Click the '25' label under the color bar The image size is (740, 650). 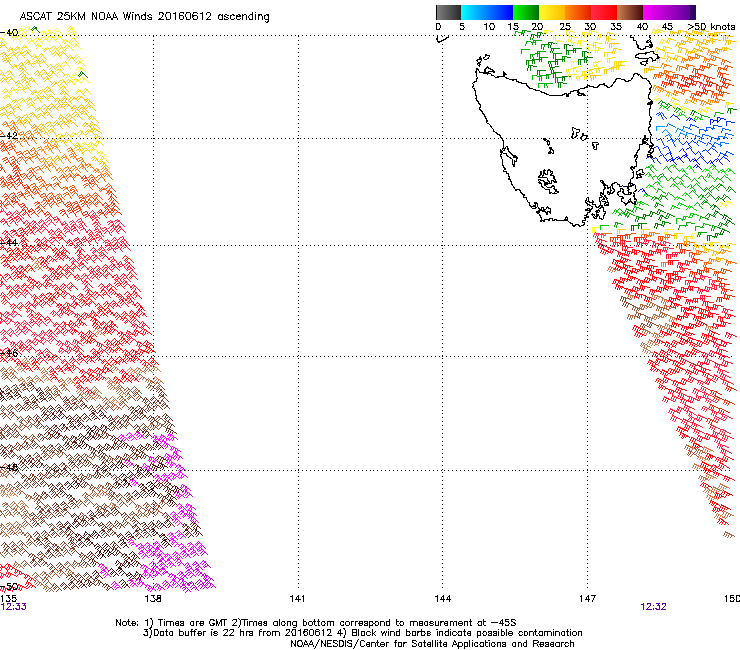[x=565, y=27]
